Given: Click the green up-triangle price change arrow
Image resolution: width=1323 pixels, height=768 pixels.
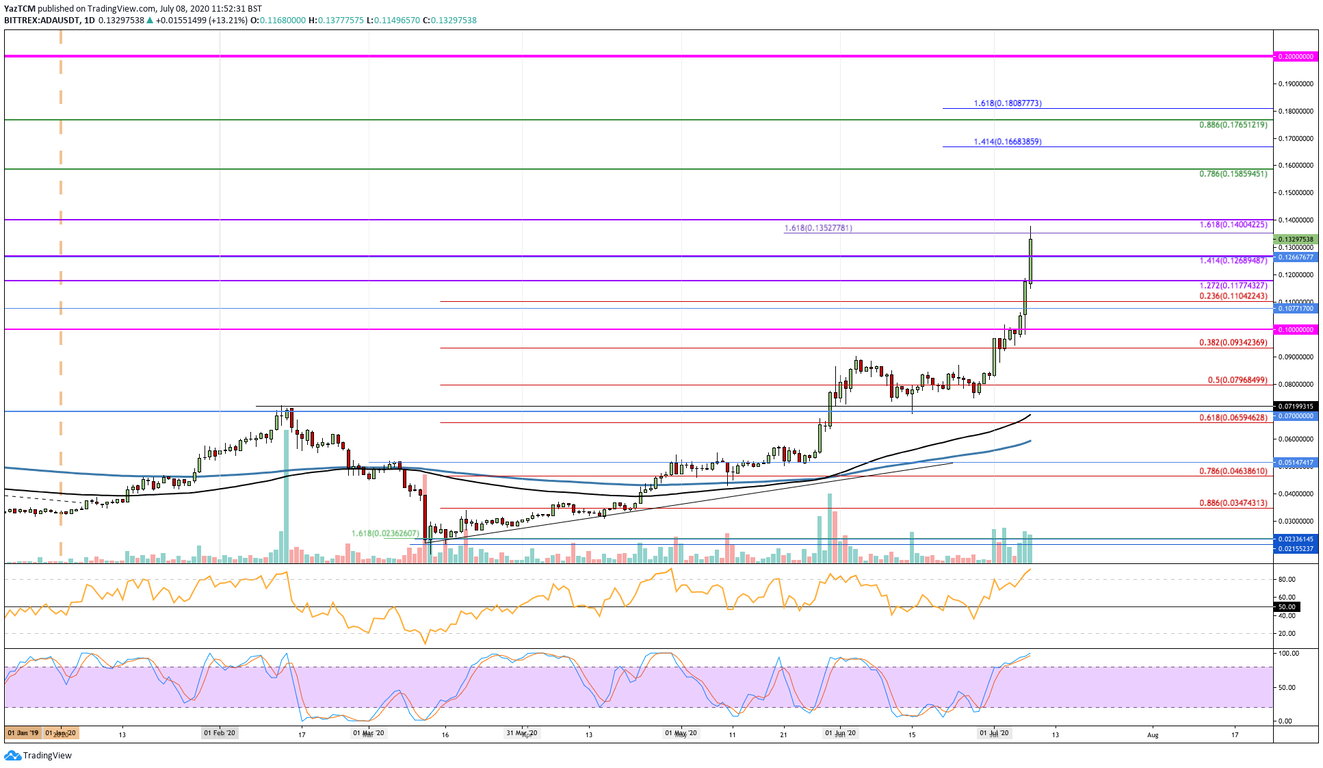Looking at the screenshot, I should click(148, 19).
